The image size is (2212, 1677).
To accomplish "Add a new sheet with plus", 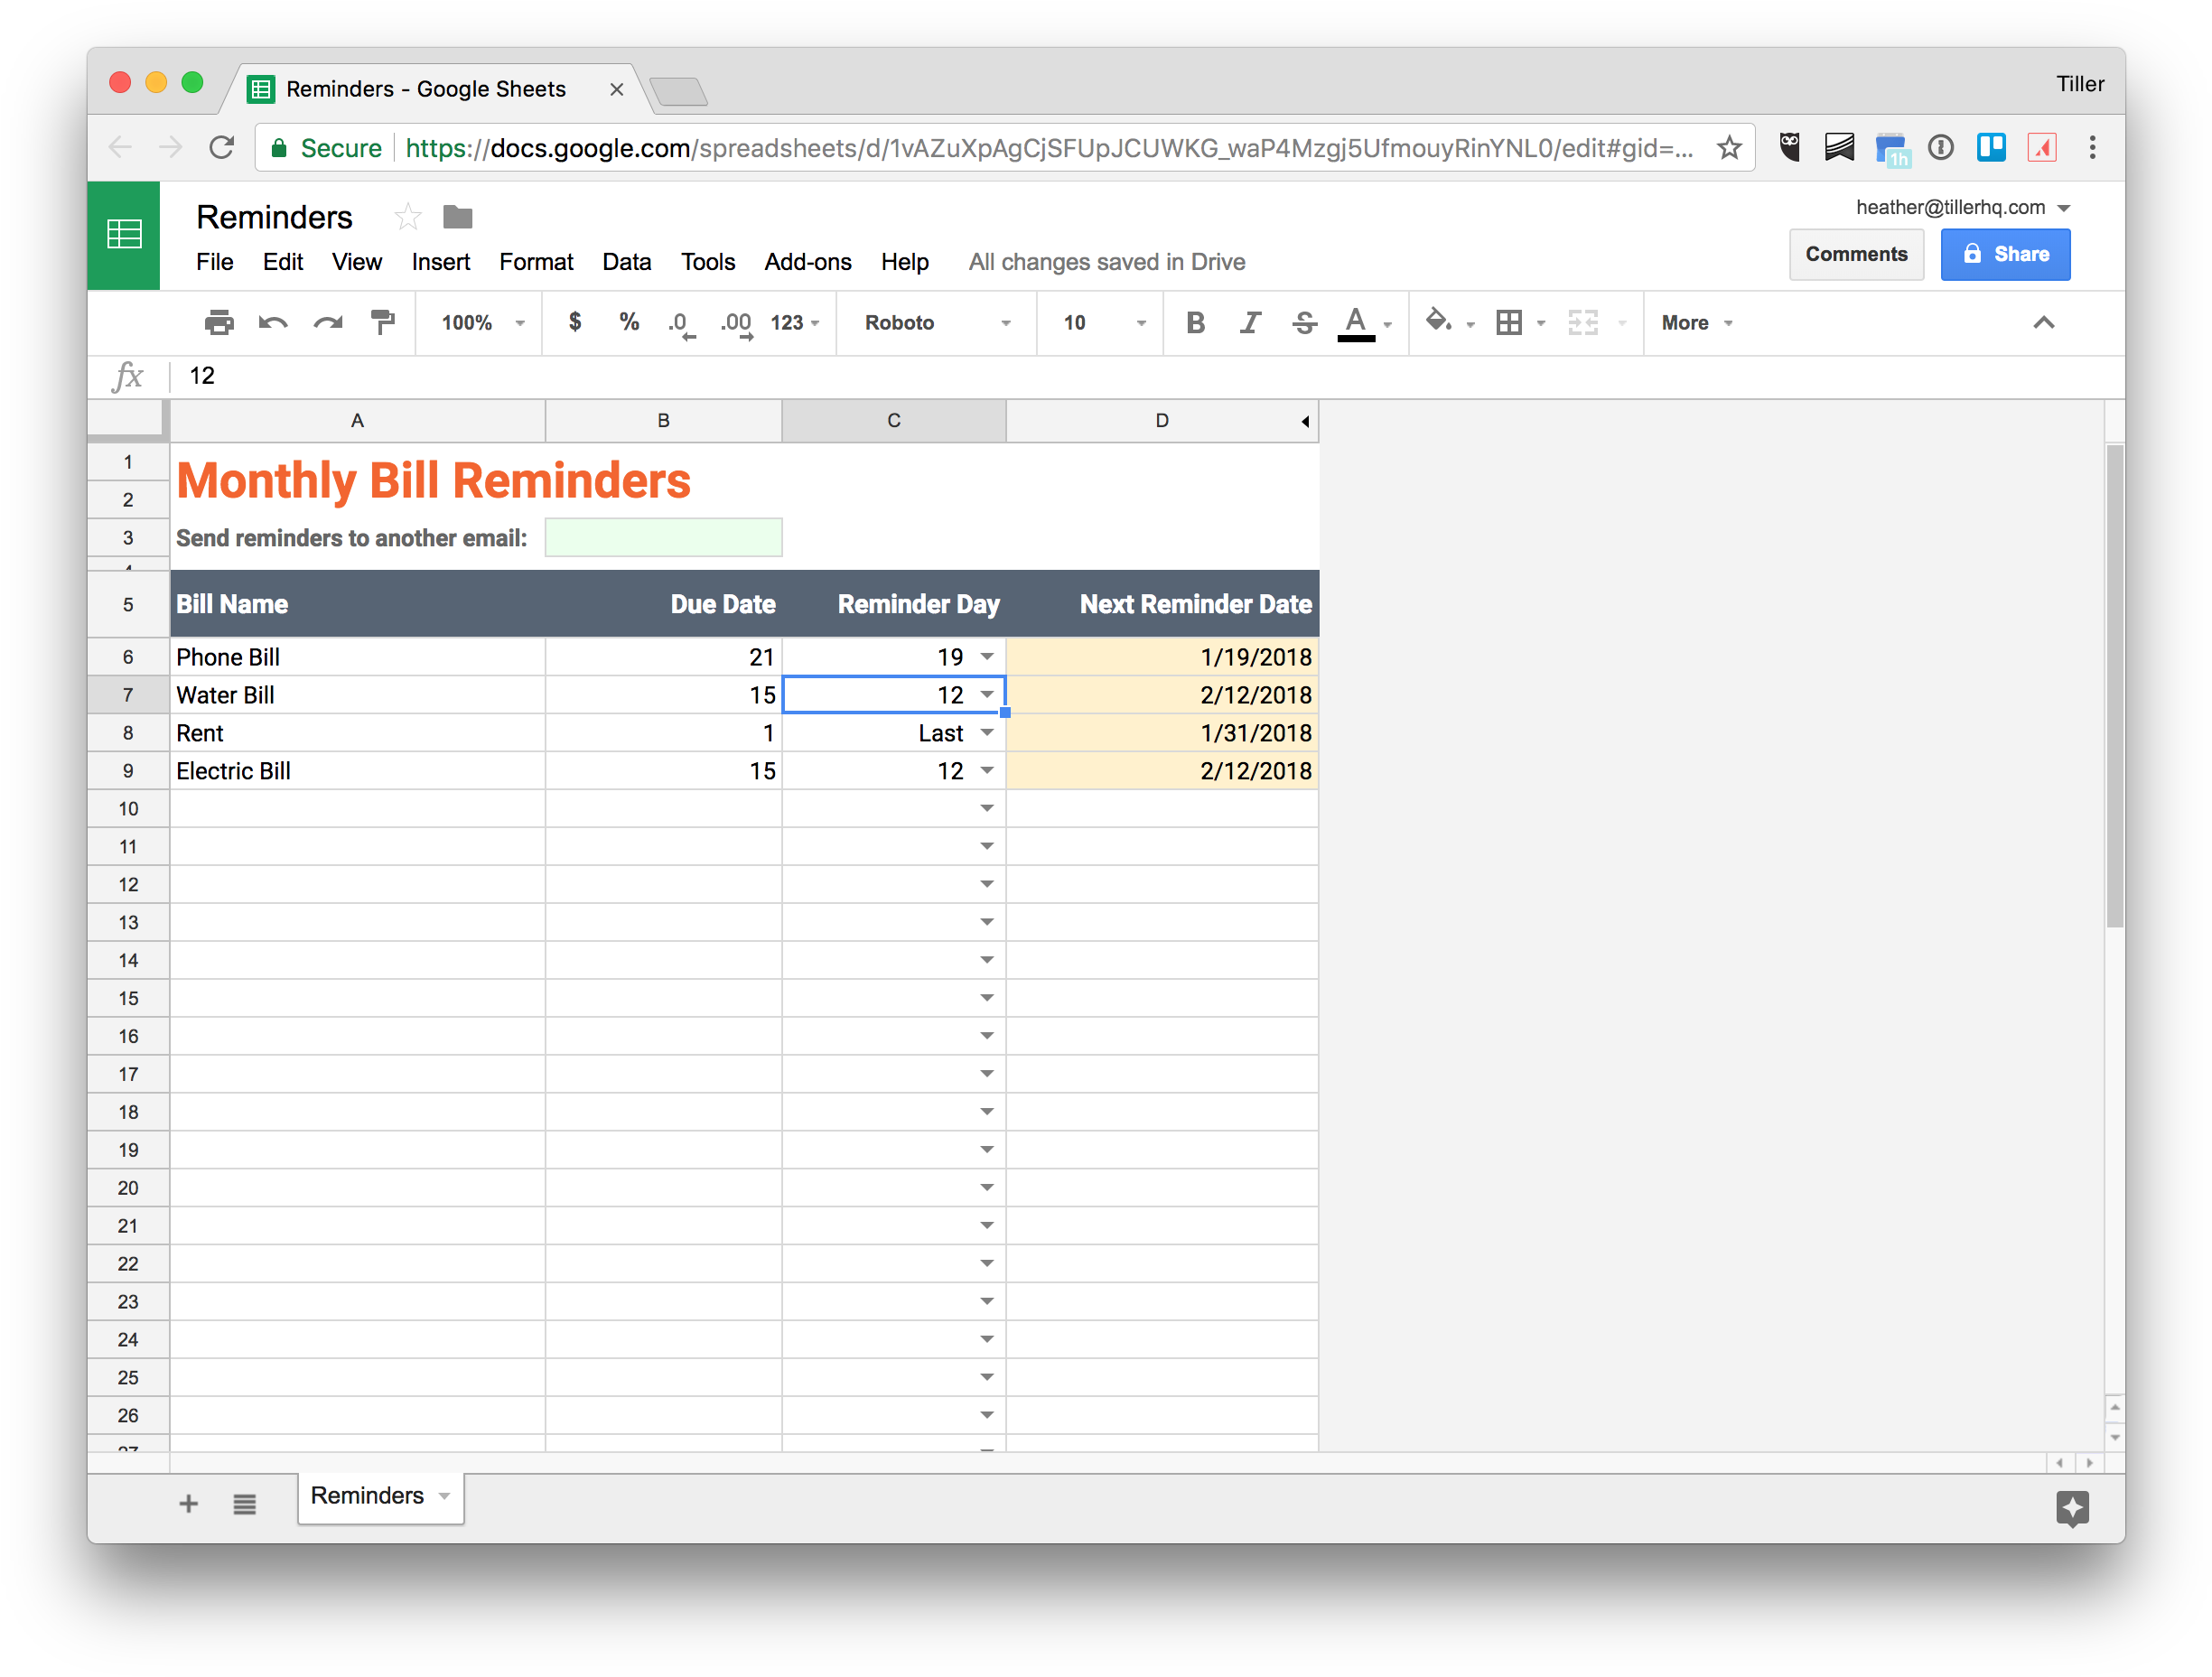I will pyautogui.click(x=189, y=1503).
